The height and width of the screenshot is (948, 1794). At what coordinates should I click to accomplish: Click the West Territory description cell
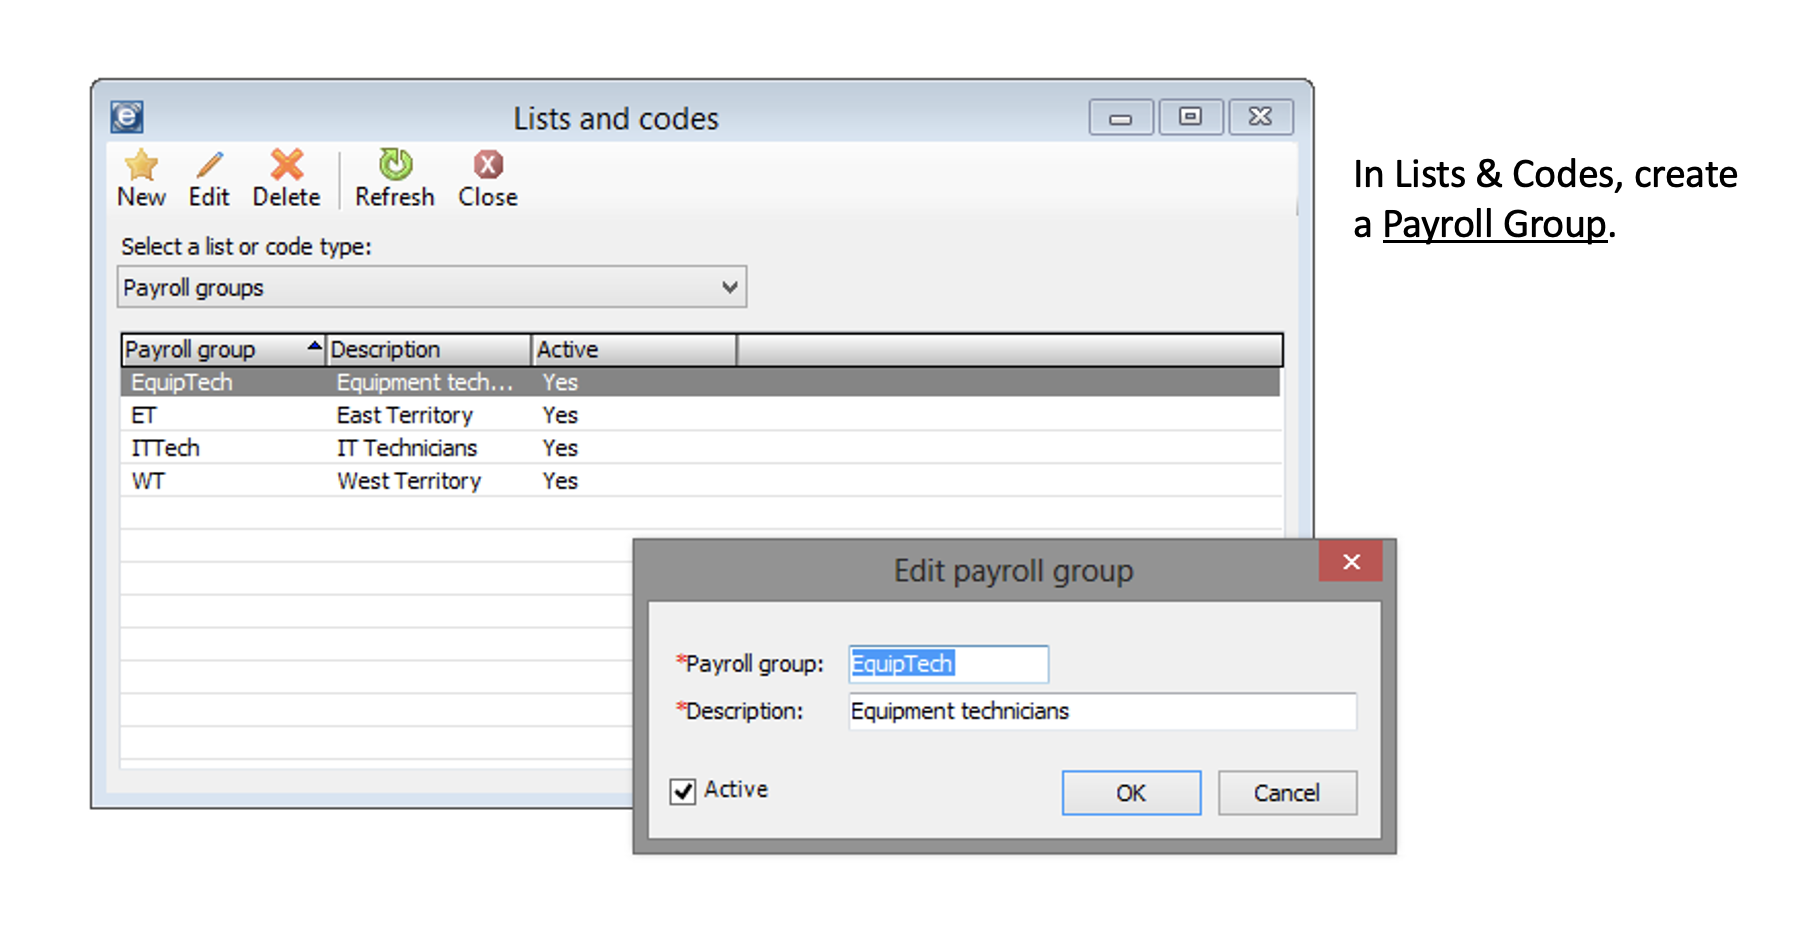coord(409,481)
